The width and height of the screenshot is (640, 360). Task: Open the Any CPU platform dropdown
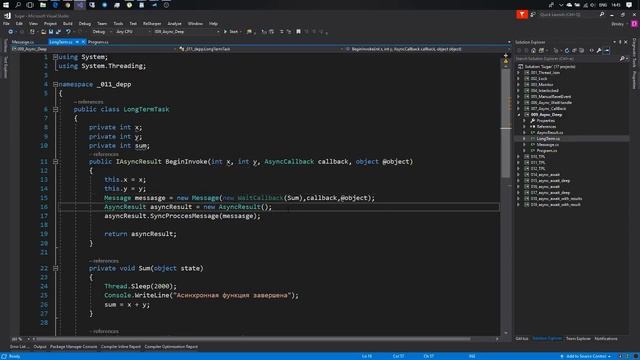coord(132,31)
